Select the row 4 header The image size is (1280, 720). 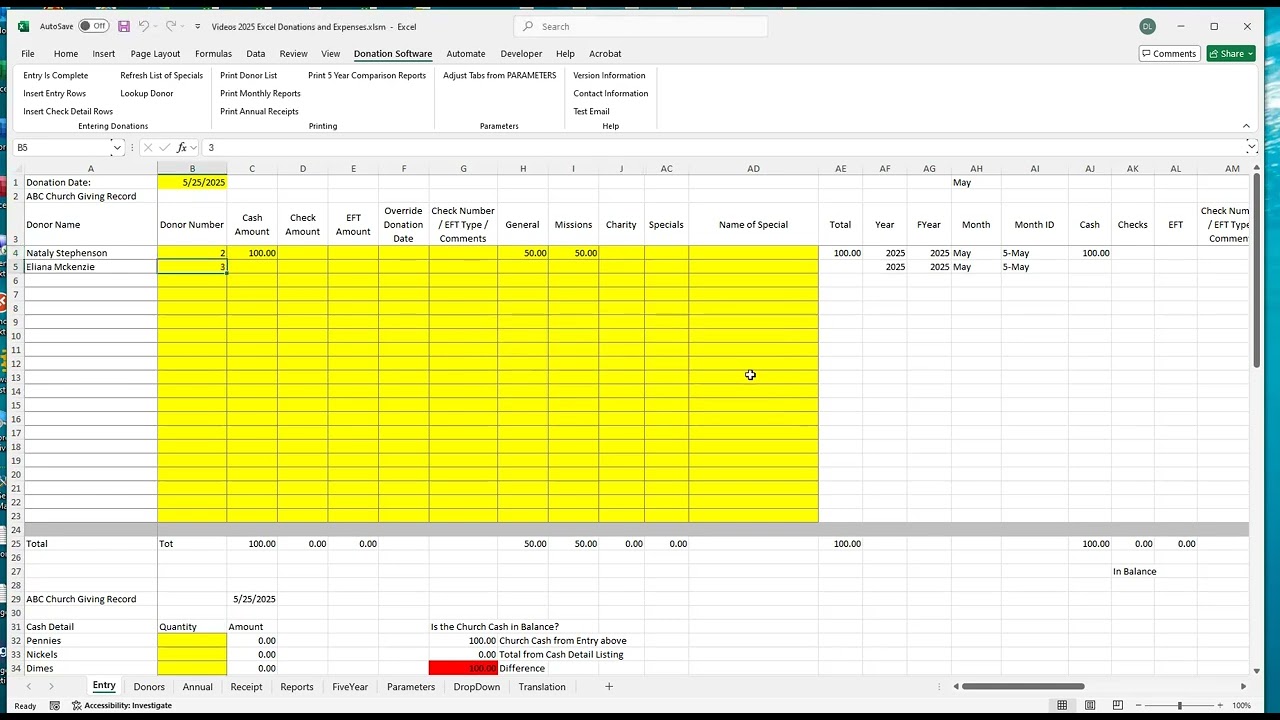[15, 253]
